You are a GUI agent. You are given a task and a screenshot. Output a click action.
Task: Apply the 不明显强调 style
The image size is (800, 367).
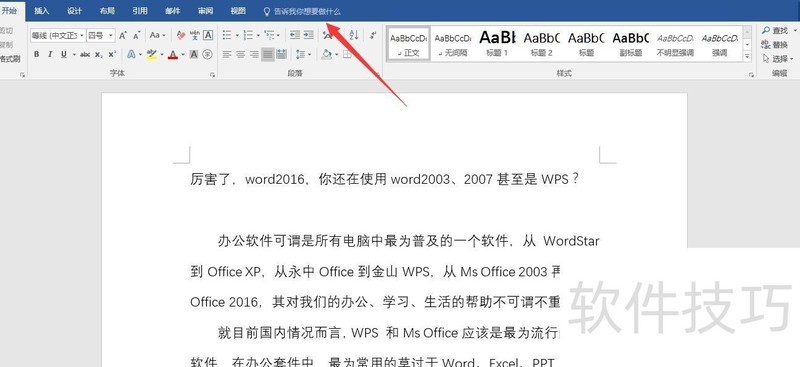click(x=675, y=43)
